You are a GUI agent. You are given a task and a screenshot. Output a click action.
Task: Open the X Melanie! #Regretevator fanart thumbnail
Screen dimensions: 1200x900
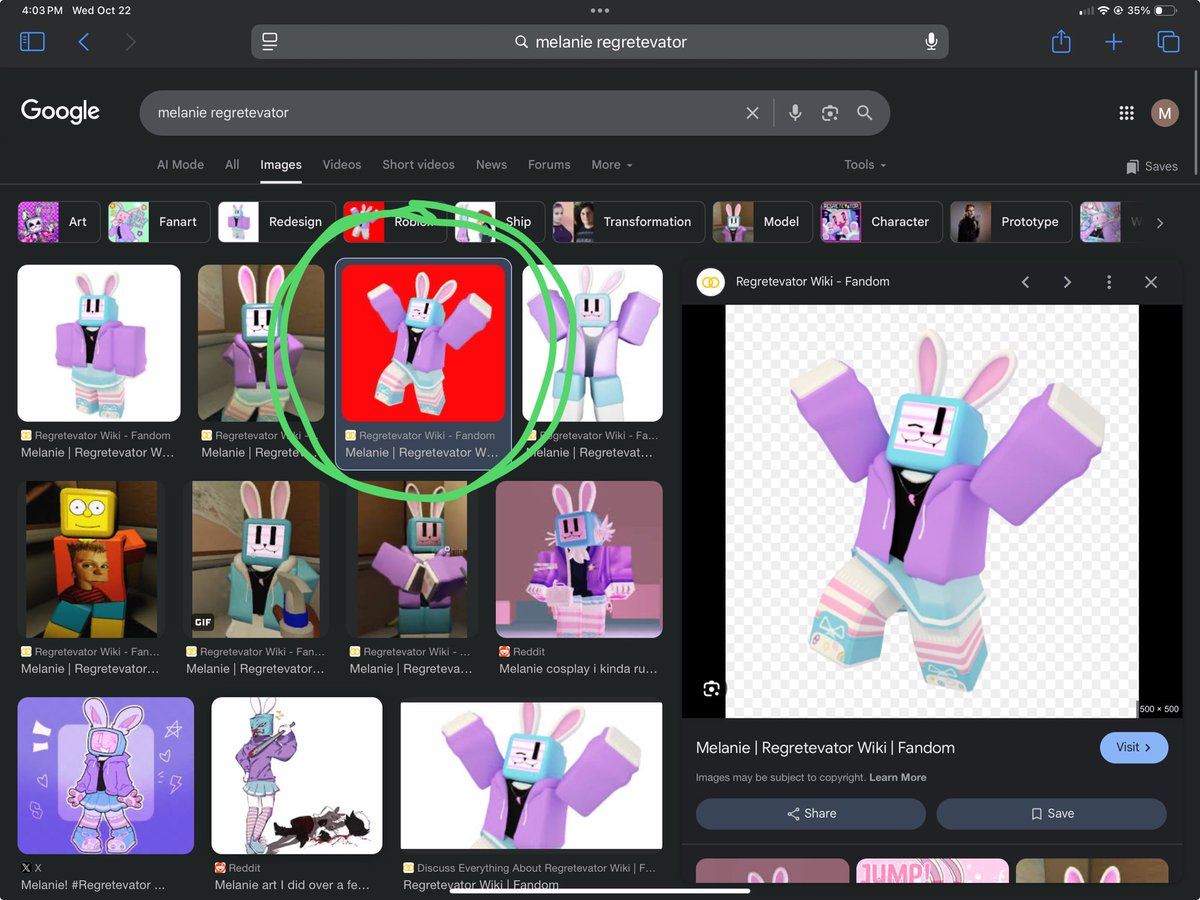pyautogui.click(x=106, y=776)
